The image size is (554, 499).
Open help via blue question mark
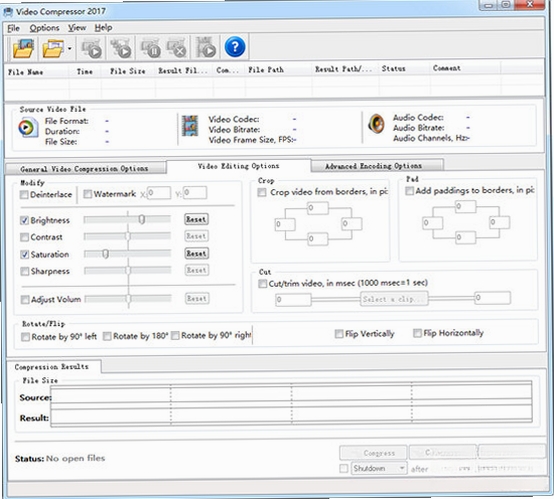coord(235,47)
